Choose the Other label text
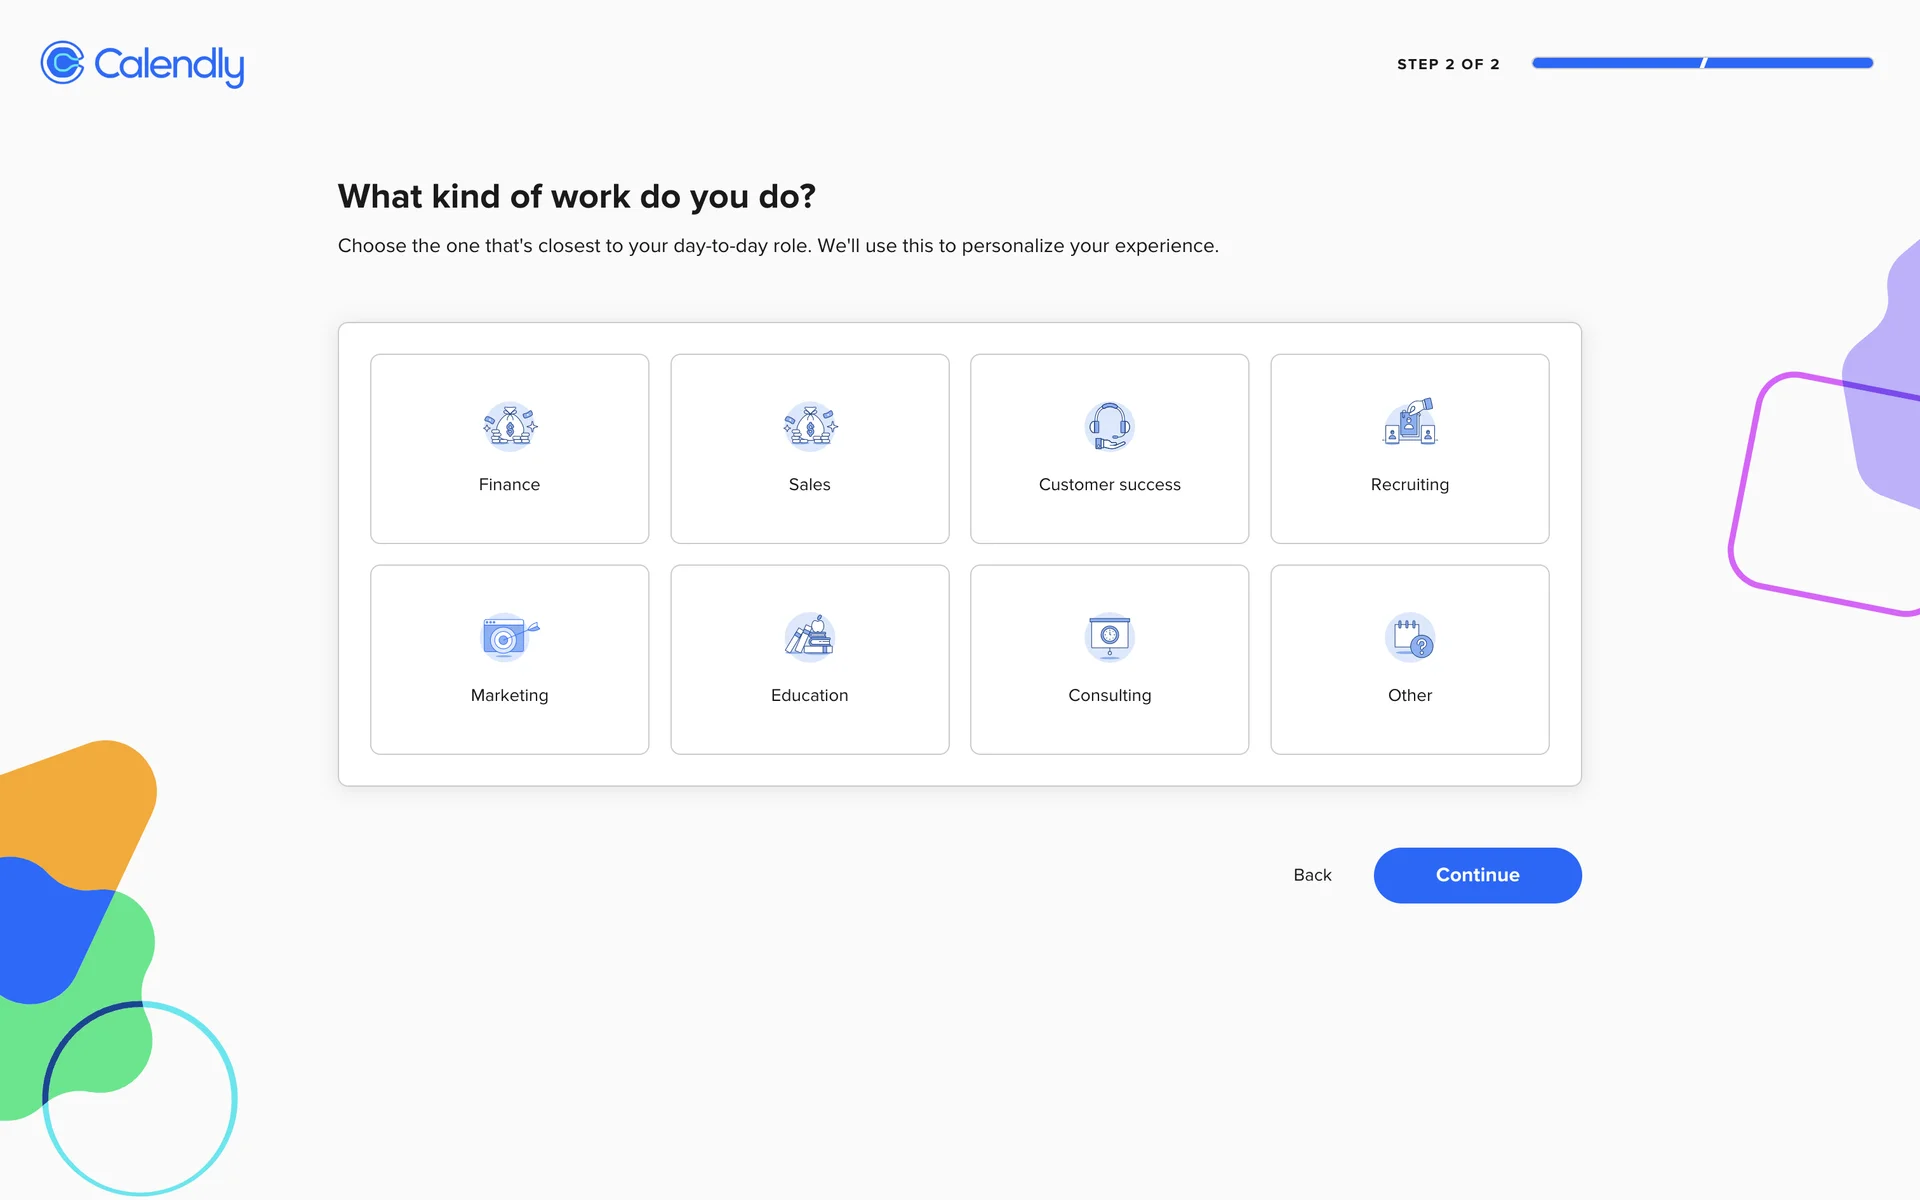The width and height of the screenshot is (1920, 1200). pos(1410,695)
